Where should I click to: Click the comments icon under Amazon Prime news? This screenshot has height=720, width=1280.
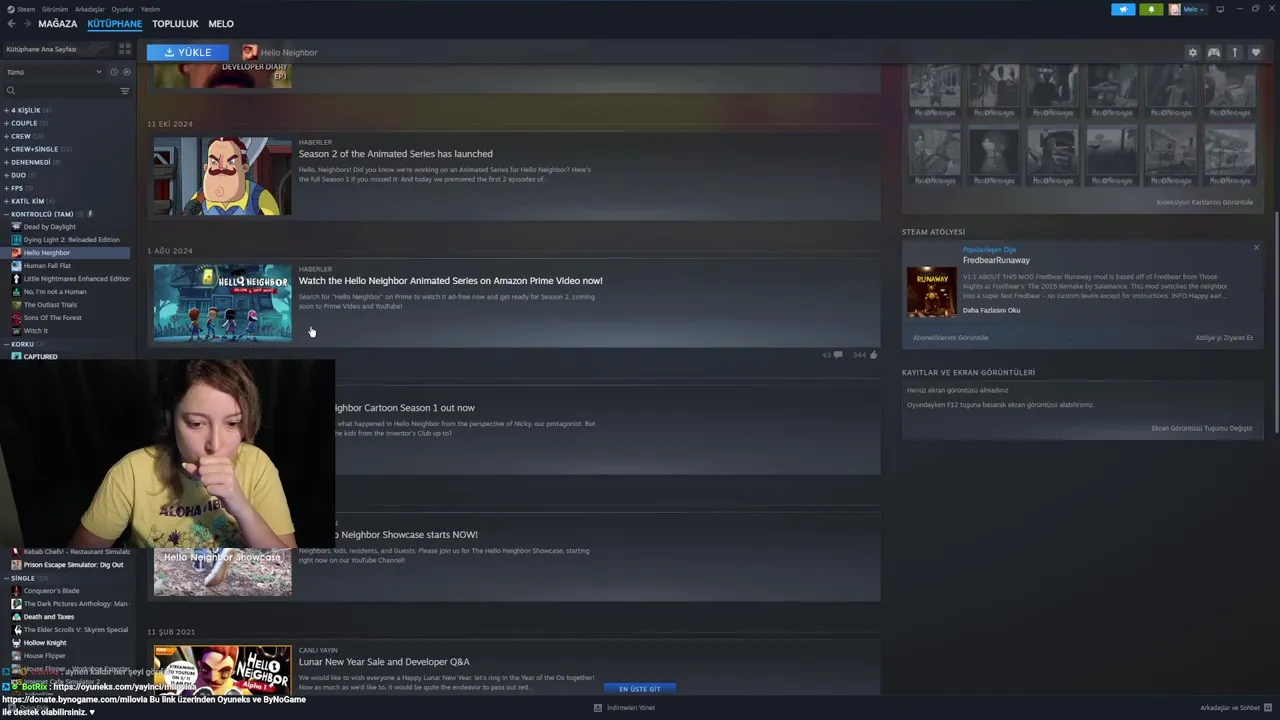(837, 355)
